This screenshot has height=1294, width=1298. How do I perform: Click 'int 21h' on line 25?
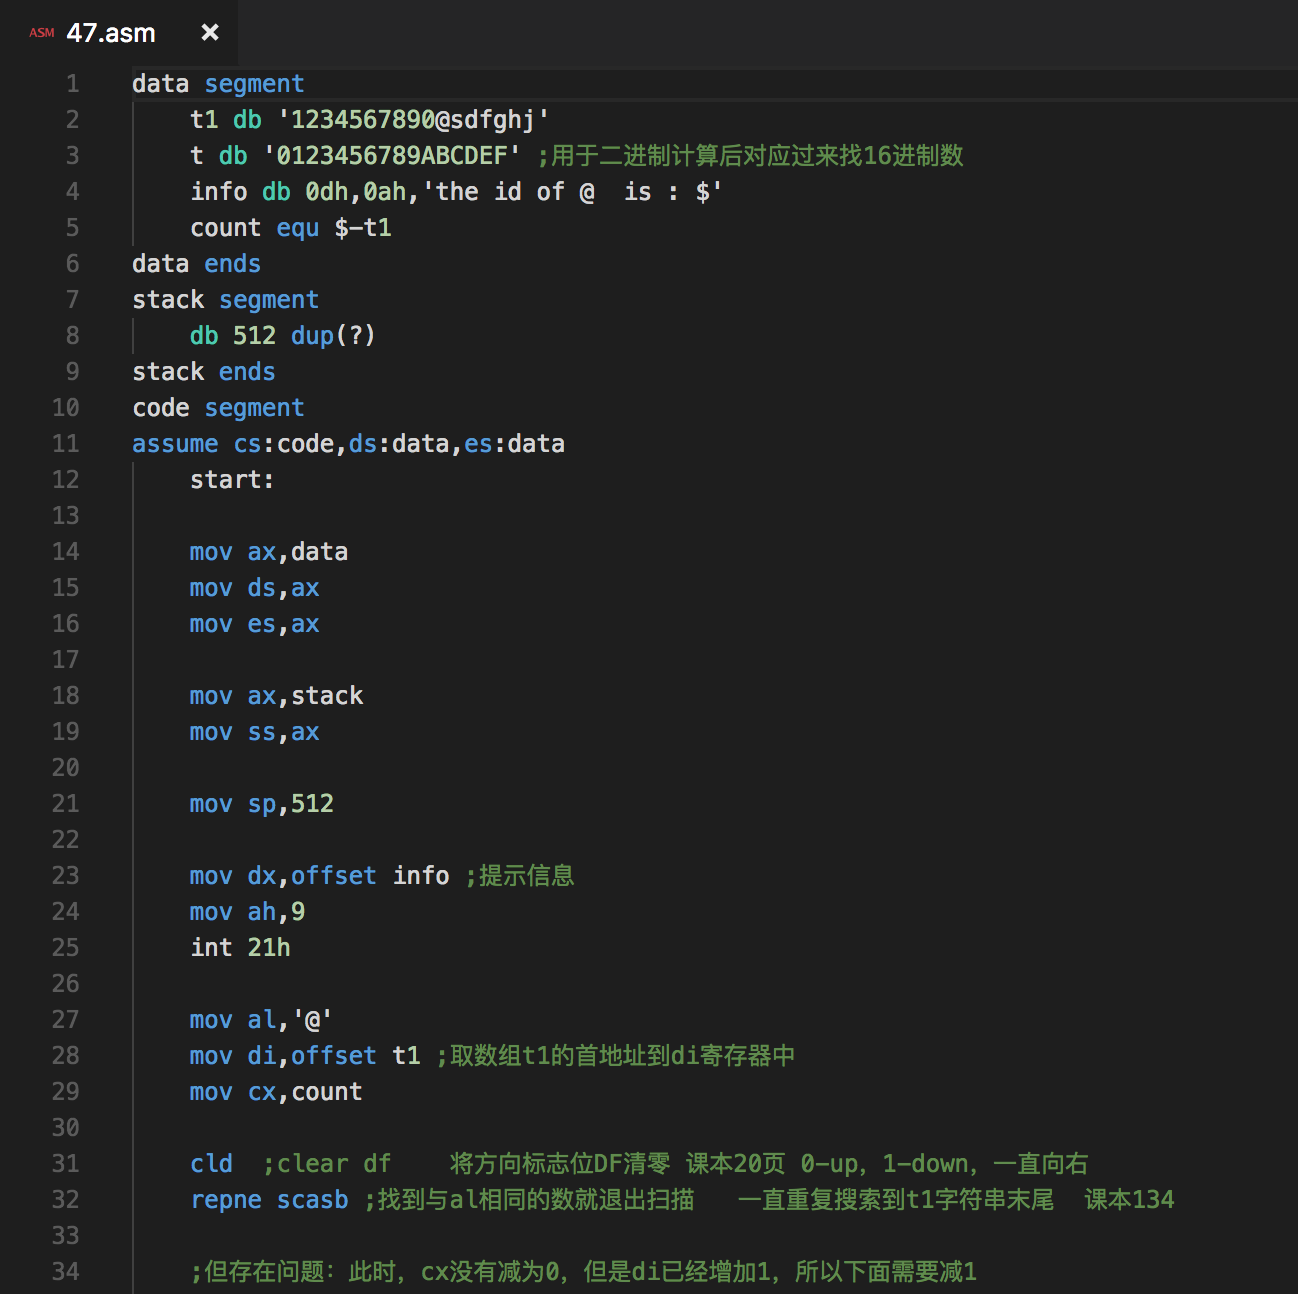[240, 948]
